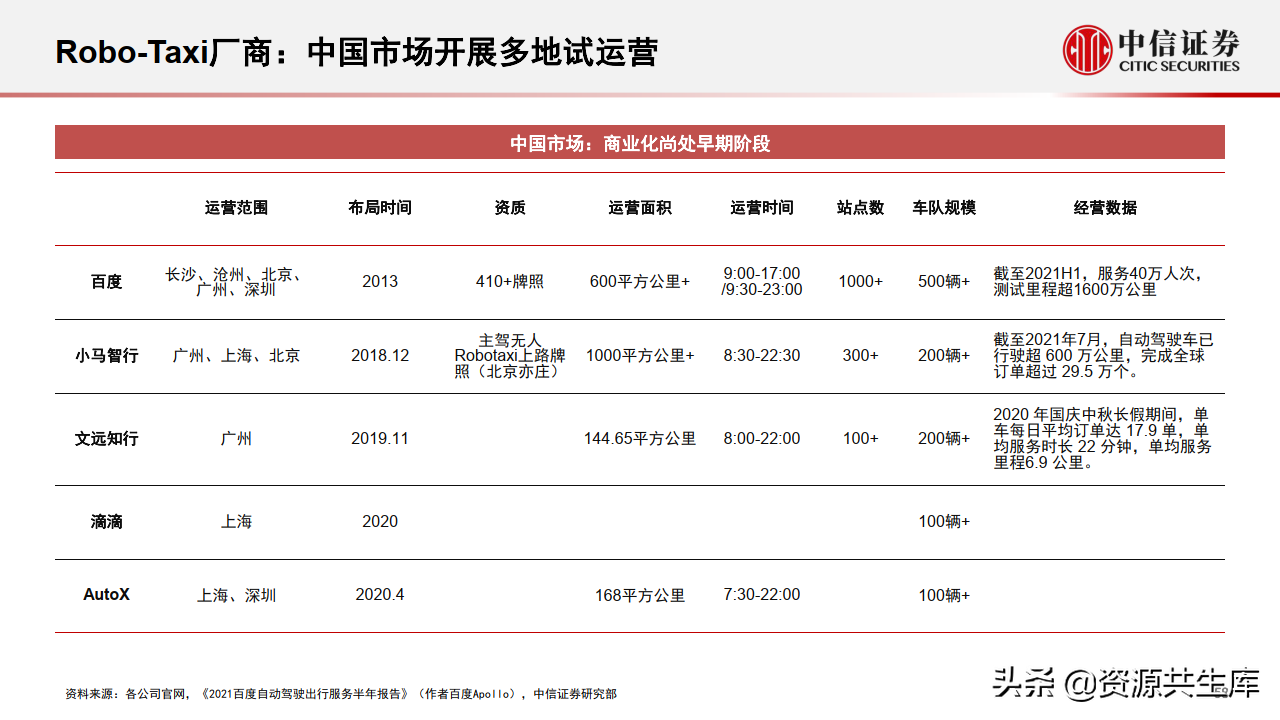Select the slide title "Robo-Taxi厂商：中国市场开展多地试运营"
Screen dimensions: 1280x720
coord(356,51)
